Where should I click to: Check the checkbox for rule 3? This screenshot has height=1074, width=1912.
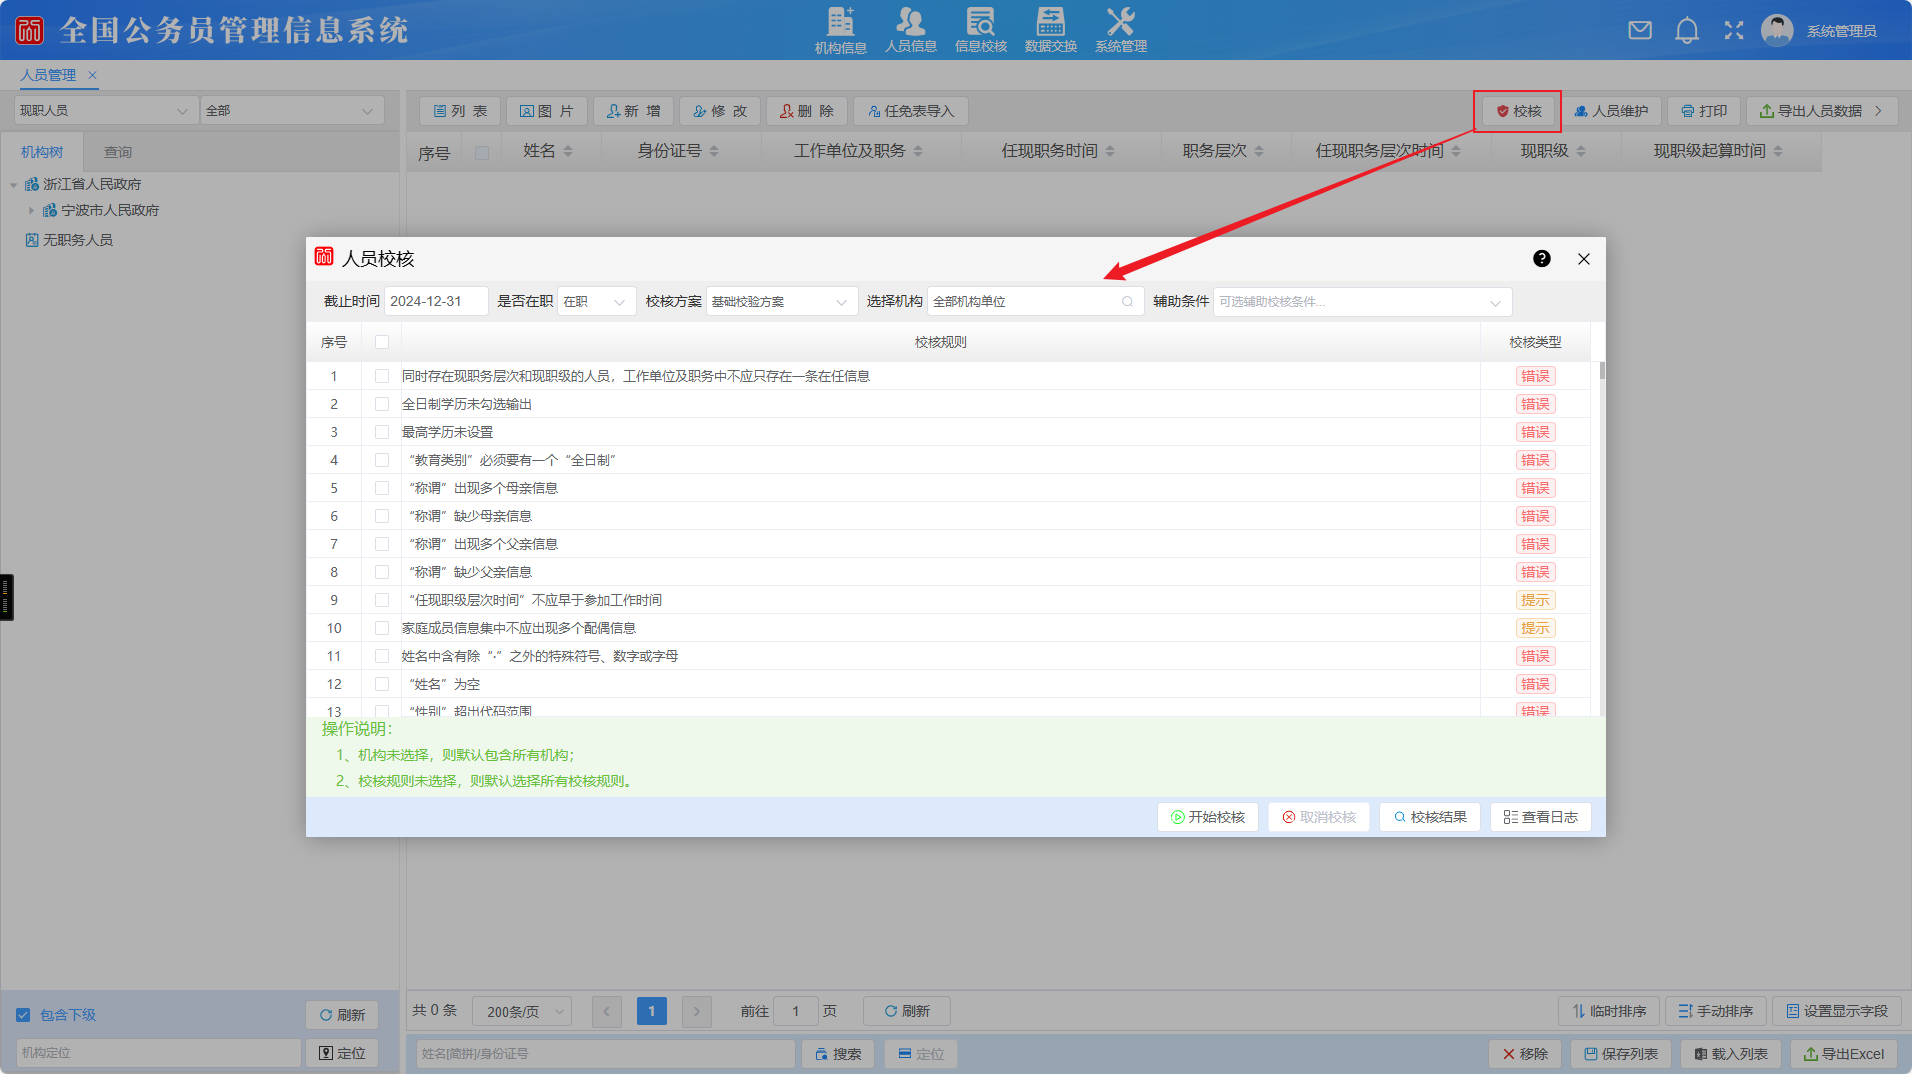(x=382, y=432)
